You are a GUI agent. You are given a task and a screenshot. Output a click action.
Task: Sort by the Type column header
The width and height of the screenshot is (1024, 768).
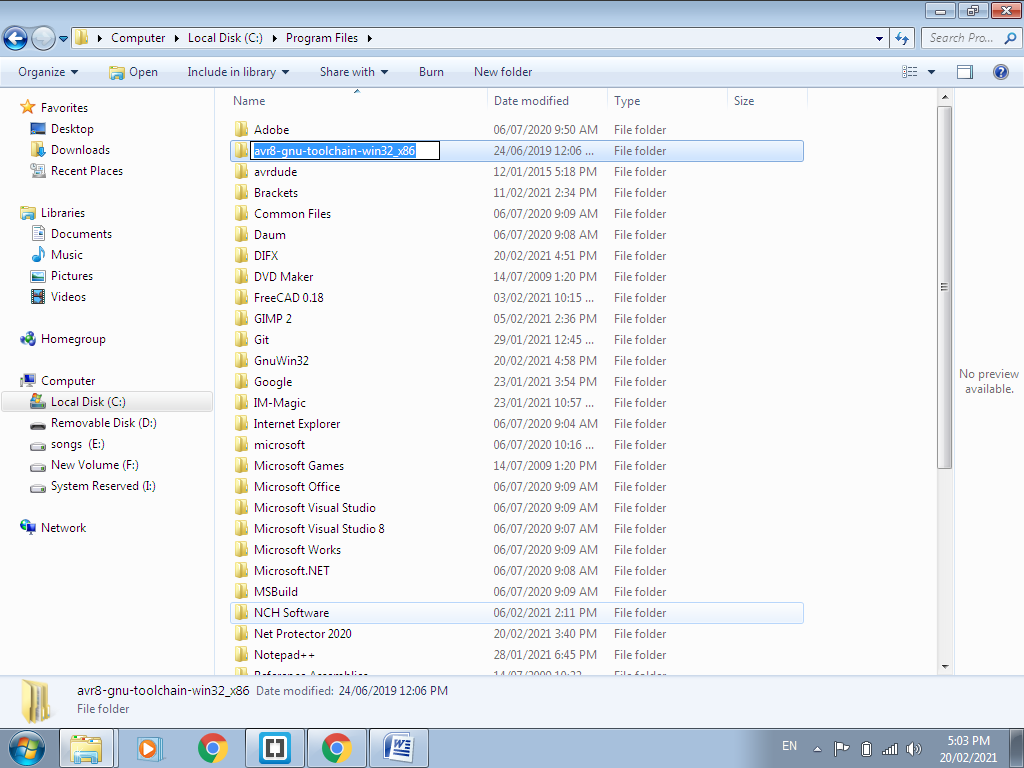coord(667,101)
